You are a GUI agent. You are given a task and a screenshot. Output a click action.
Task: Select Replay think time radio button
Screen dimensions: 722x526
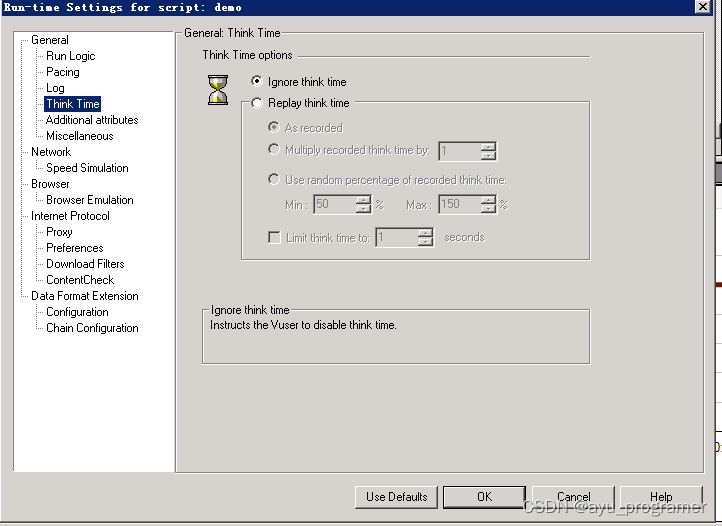[257, 103]
